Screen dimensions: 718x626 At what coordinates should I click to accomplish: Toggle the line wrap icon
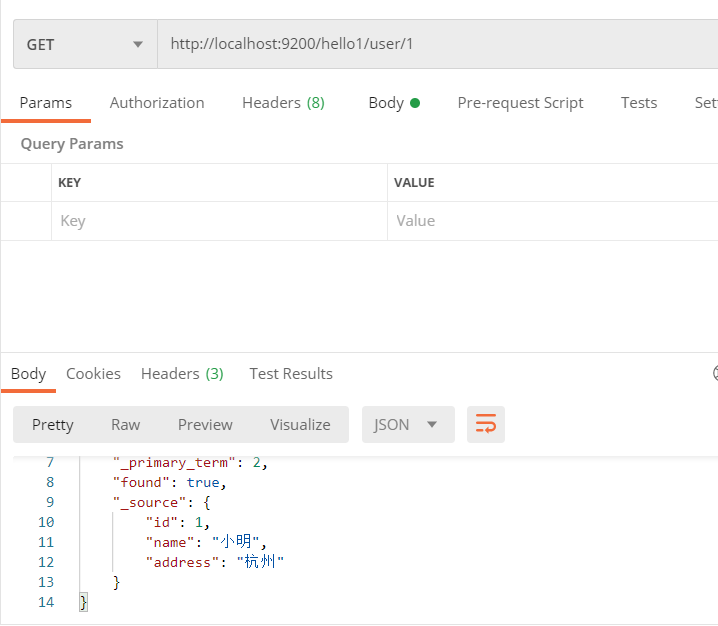[x=486, y=425]
